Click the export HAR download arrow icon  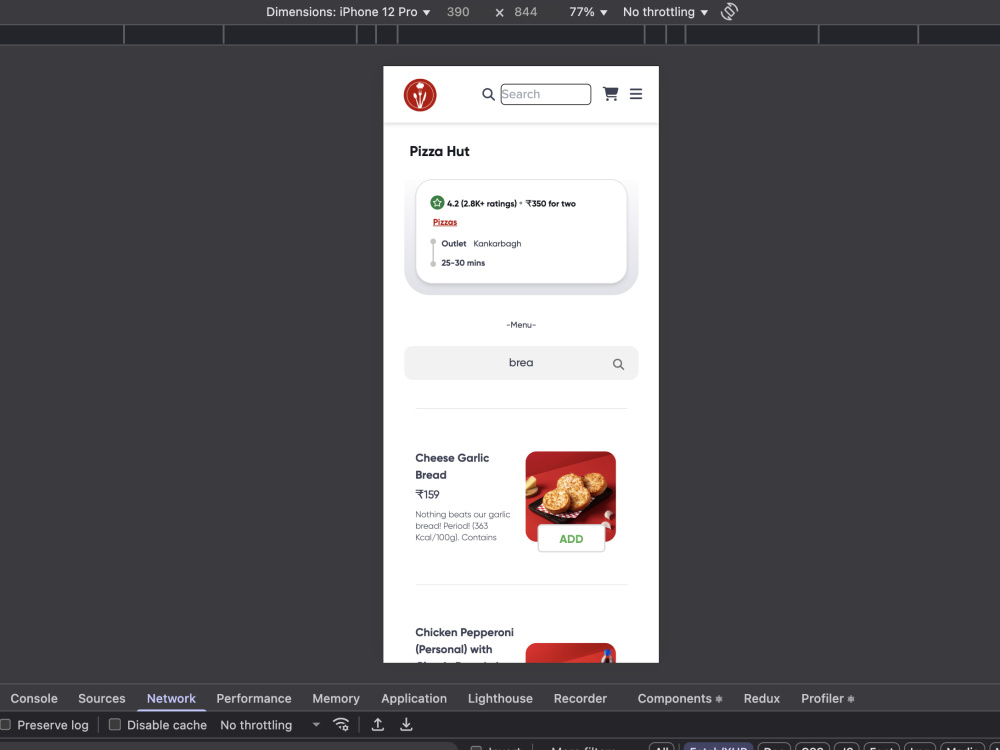point(406,724)
